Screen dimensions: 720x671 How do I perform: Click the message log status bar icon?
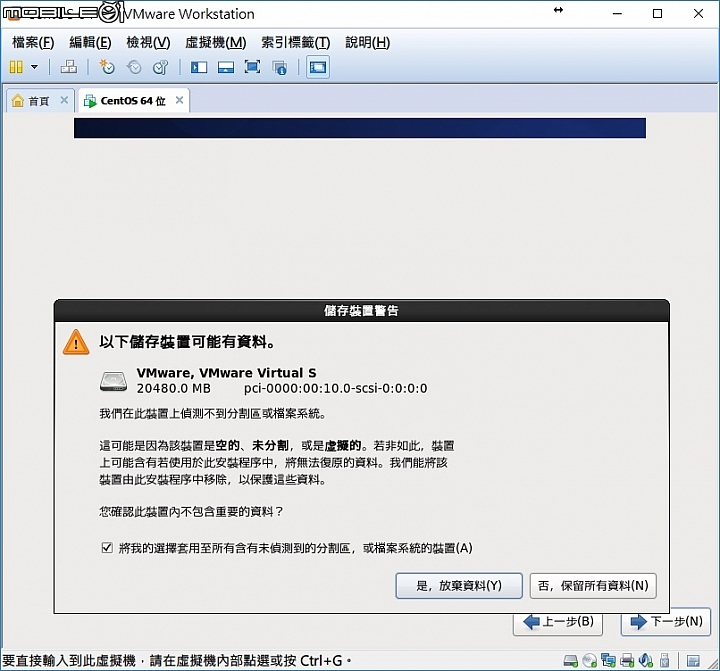[693, 661]
